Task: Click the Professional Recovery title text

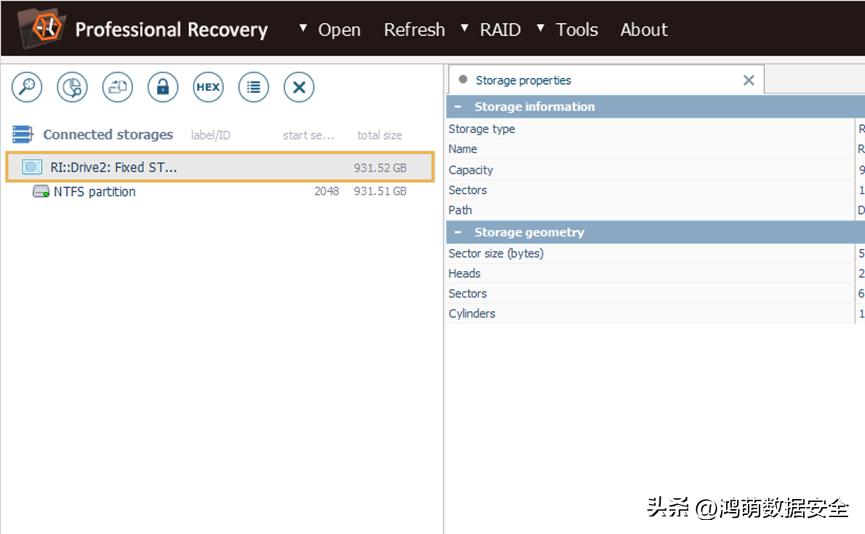Action: [x=172, y=29]
